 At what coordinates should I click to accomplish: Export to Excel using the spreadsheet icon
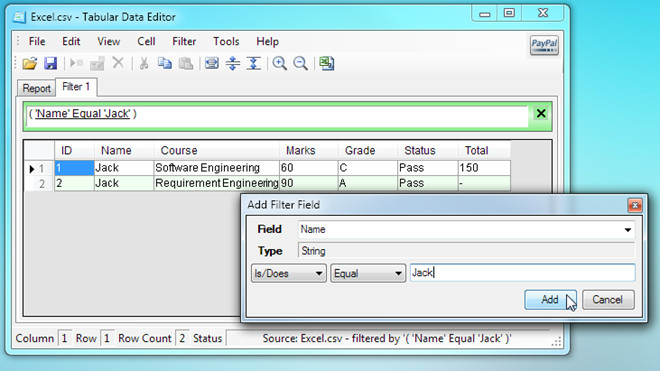click(x=326, y=64)
